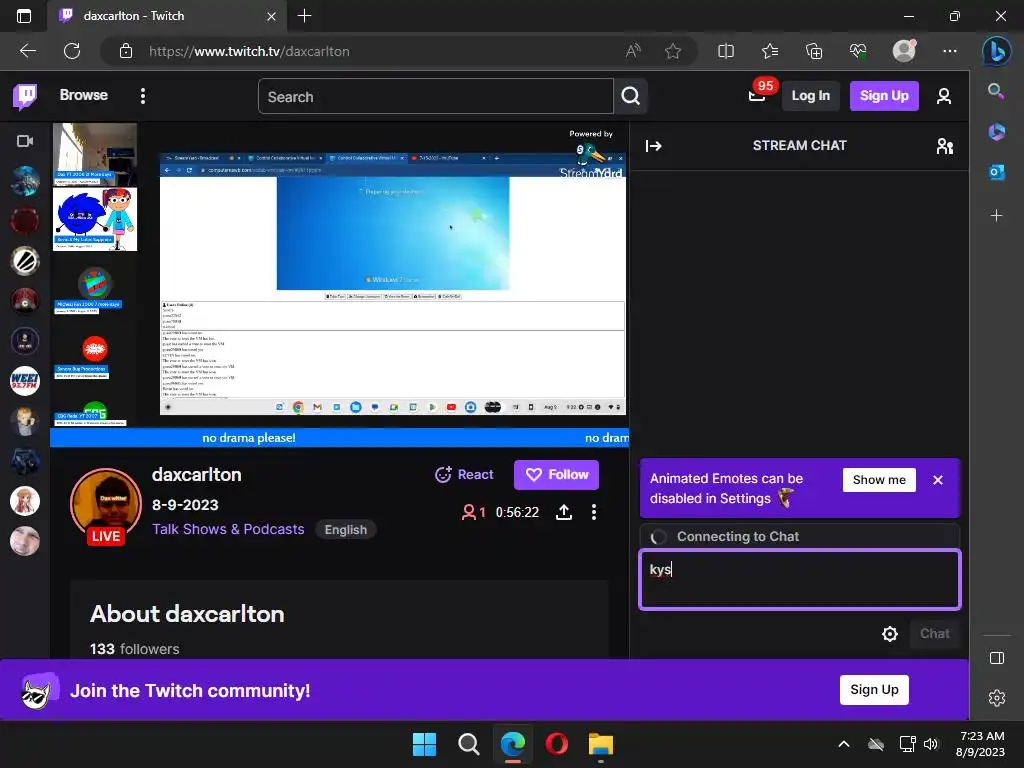Open the notifications inbox showing 95
The image size is (1024, 768).
pyautogui.click(x=757, y=95)
